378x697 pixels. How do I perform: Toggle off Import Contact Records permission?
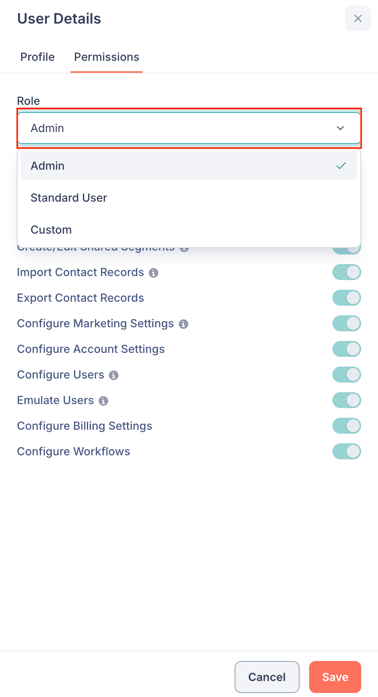[x=346, y=272]
